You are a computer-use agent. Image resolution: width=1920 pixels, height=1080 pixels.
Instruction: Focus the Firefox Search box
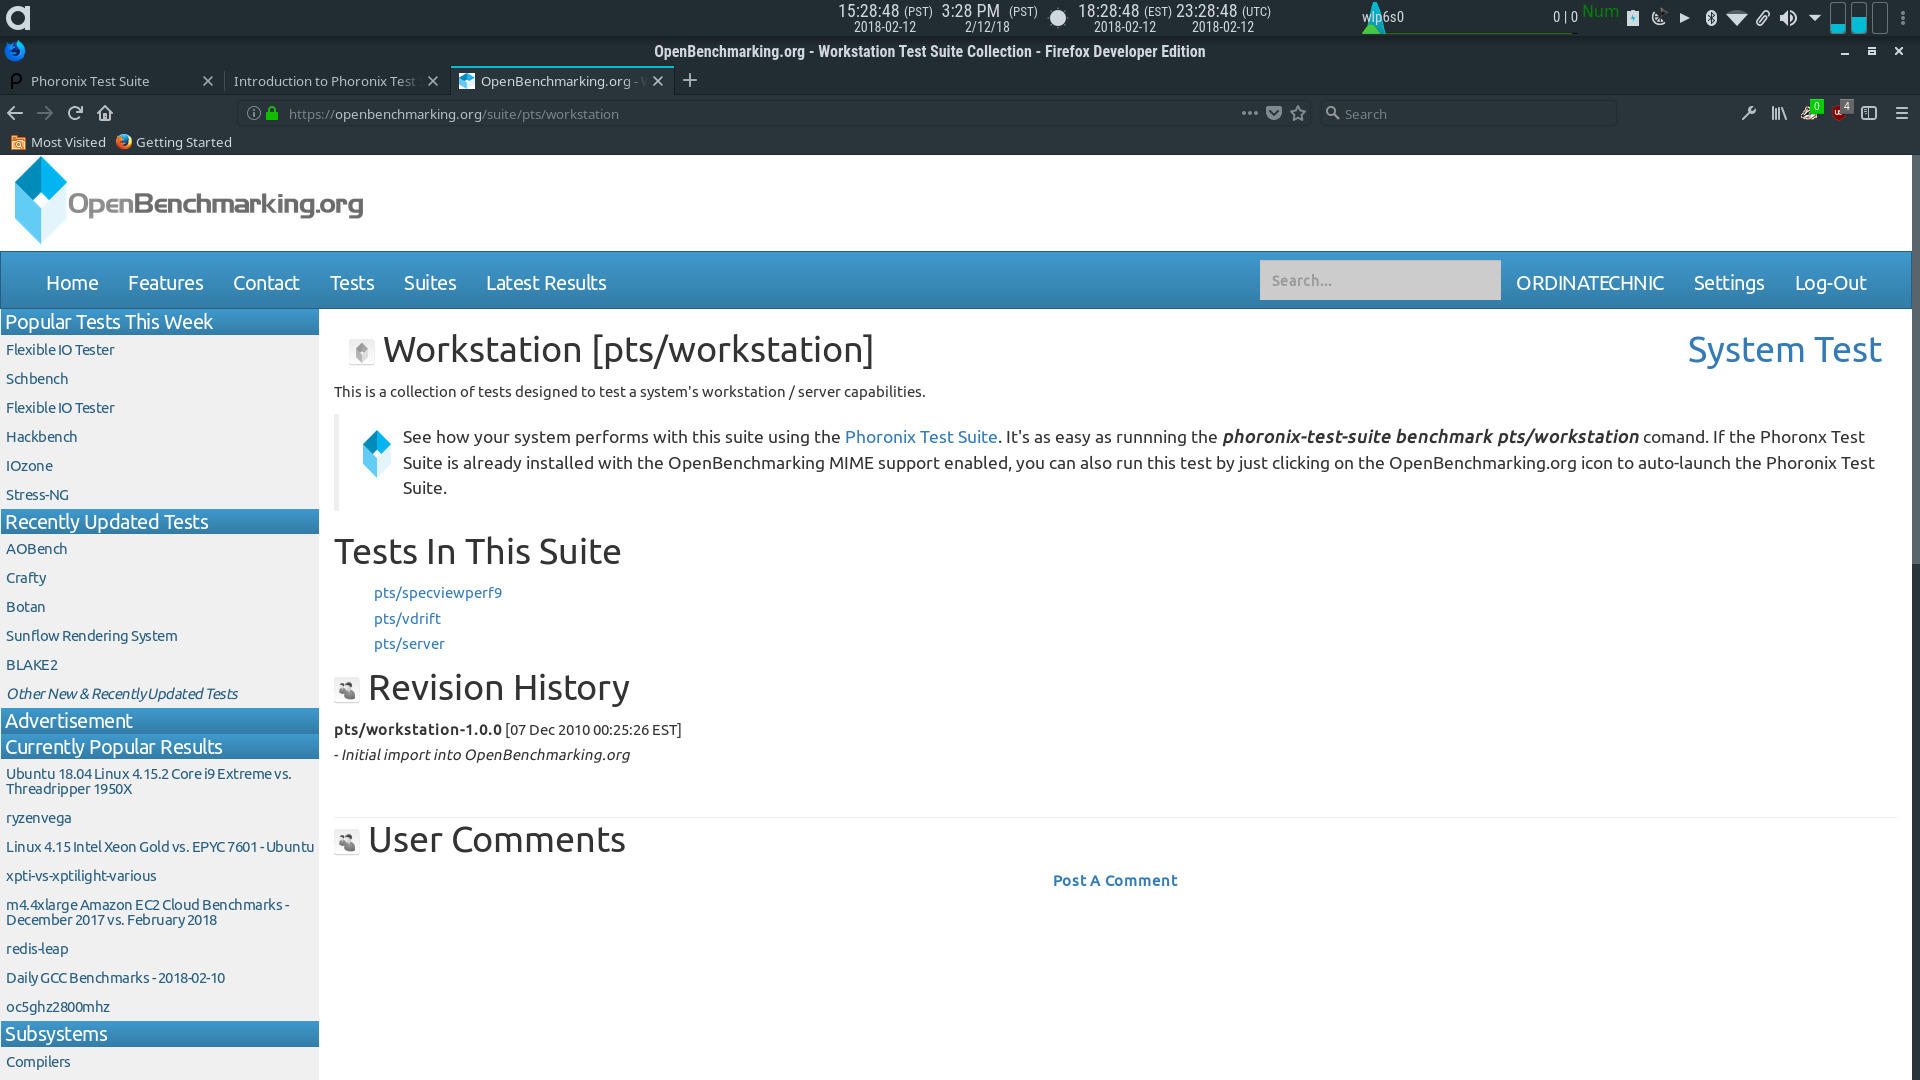pos(1467,114)
